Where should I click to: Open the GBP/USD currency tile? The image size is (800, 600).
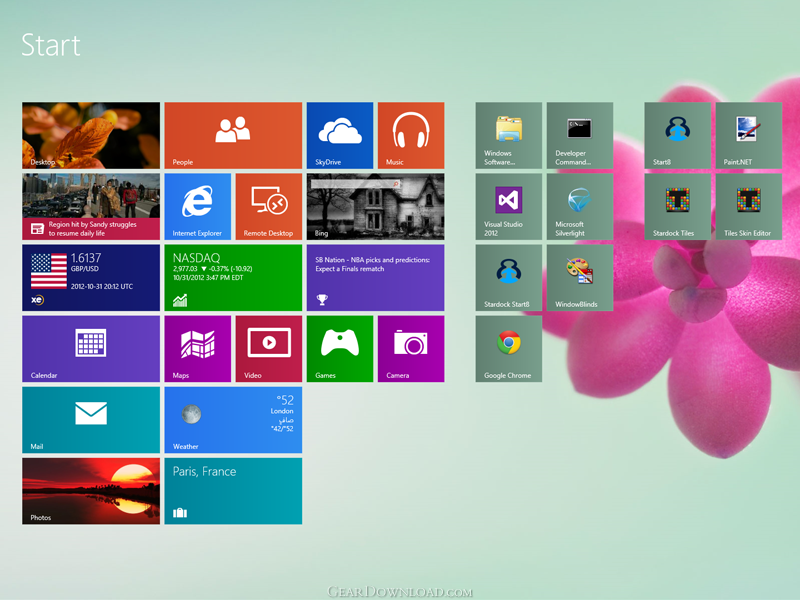point(91,278)
